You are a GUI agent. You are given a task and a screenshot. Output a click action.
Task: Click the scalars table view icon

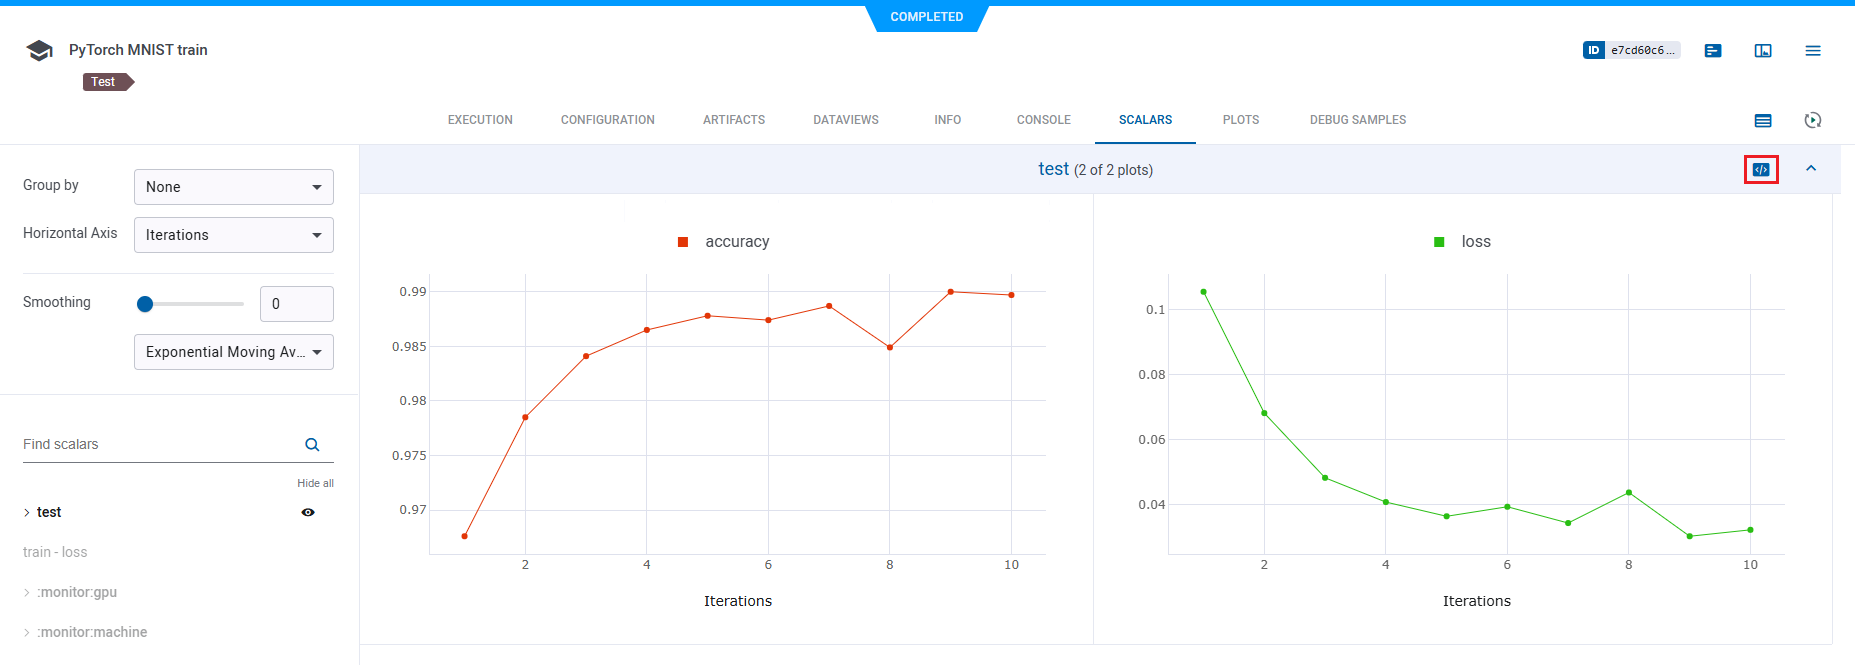[1763, 121]
